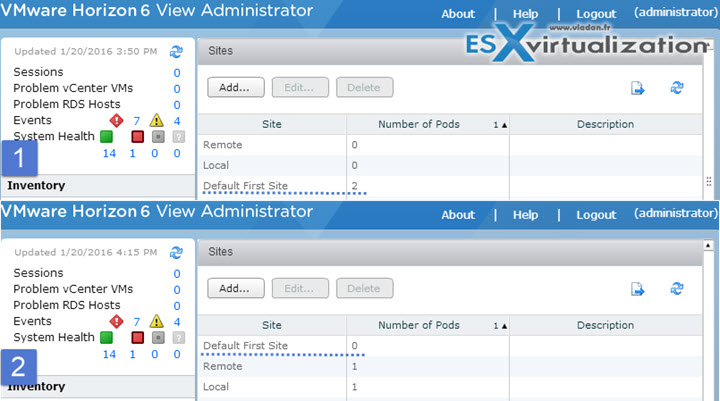Select Remote row in bottom table
Image resolution: width=720 pixels, height=401 pixels.
pyautogui.click(x=450, y=367)
